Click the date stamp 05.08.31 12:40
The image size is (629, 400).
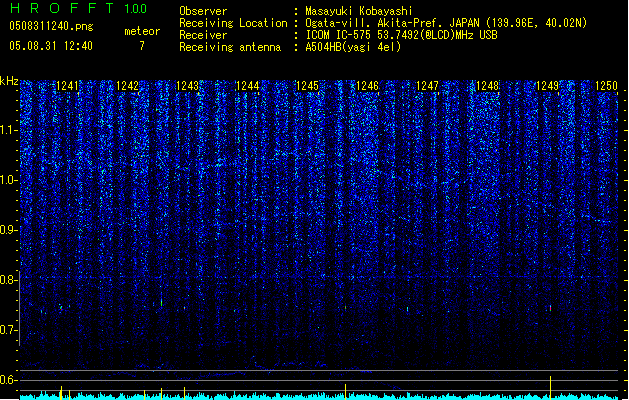51,46
